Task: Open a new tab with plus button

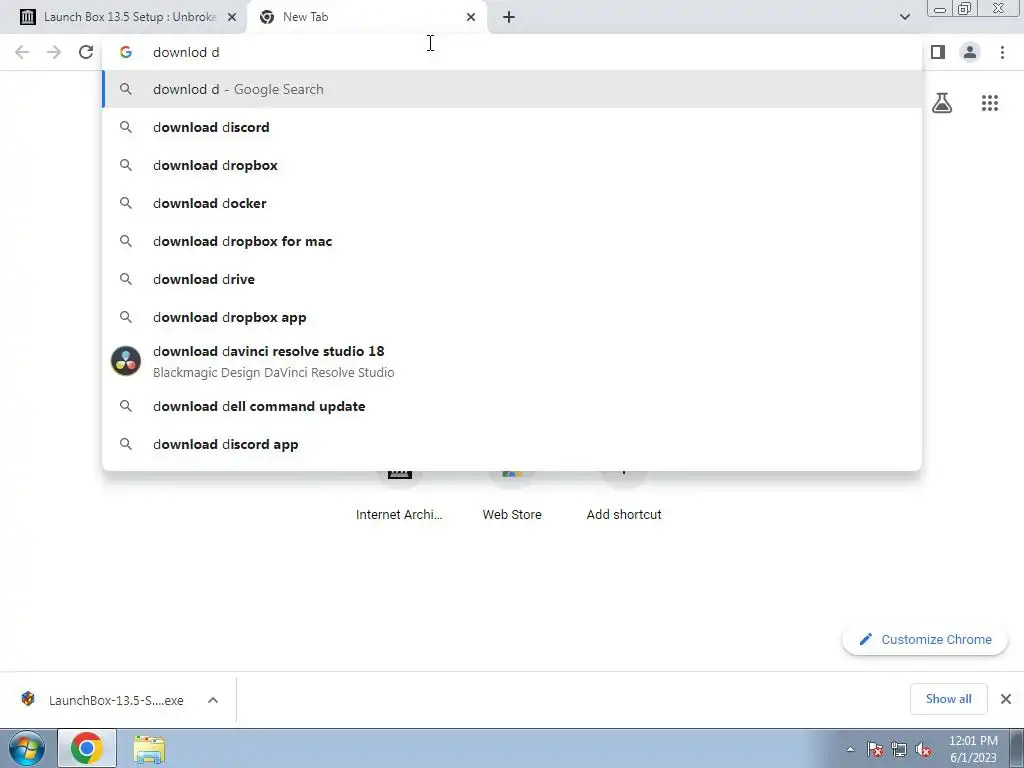Action: [509, 17]
